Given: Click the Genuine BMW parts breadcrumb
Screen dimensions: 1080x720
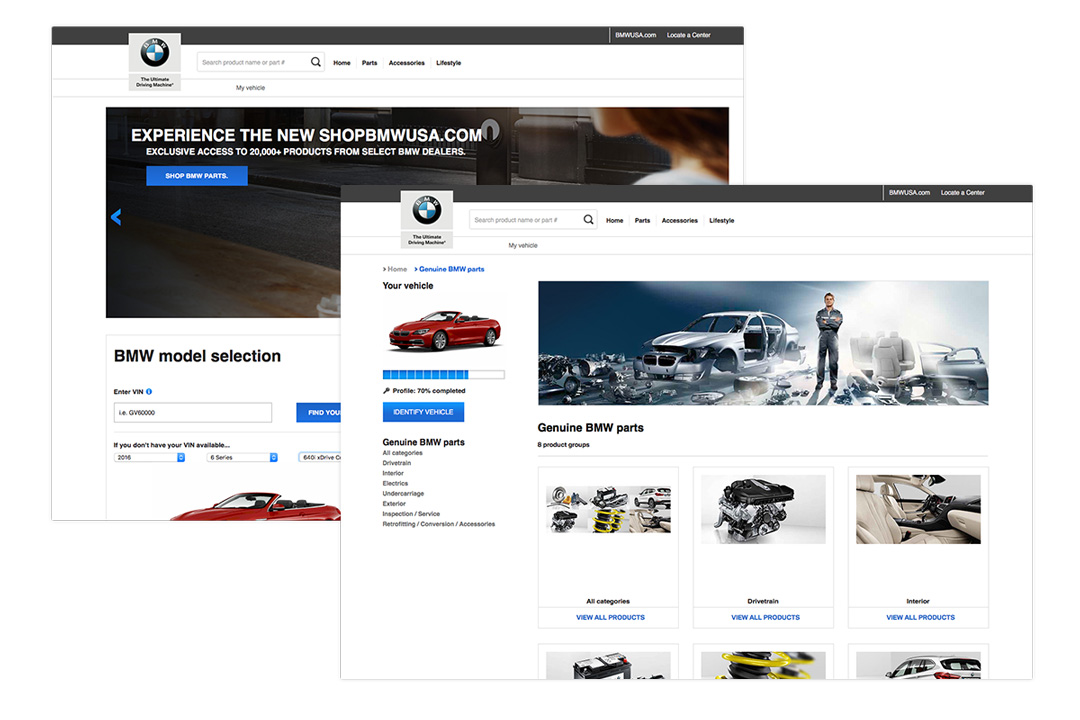Looking at the screenshot, I should [451, 269].
